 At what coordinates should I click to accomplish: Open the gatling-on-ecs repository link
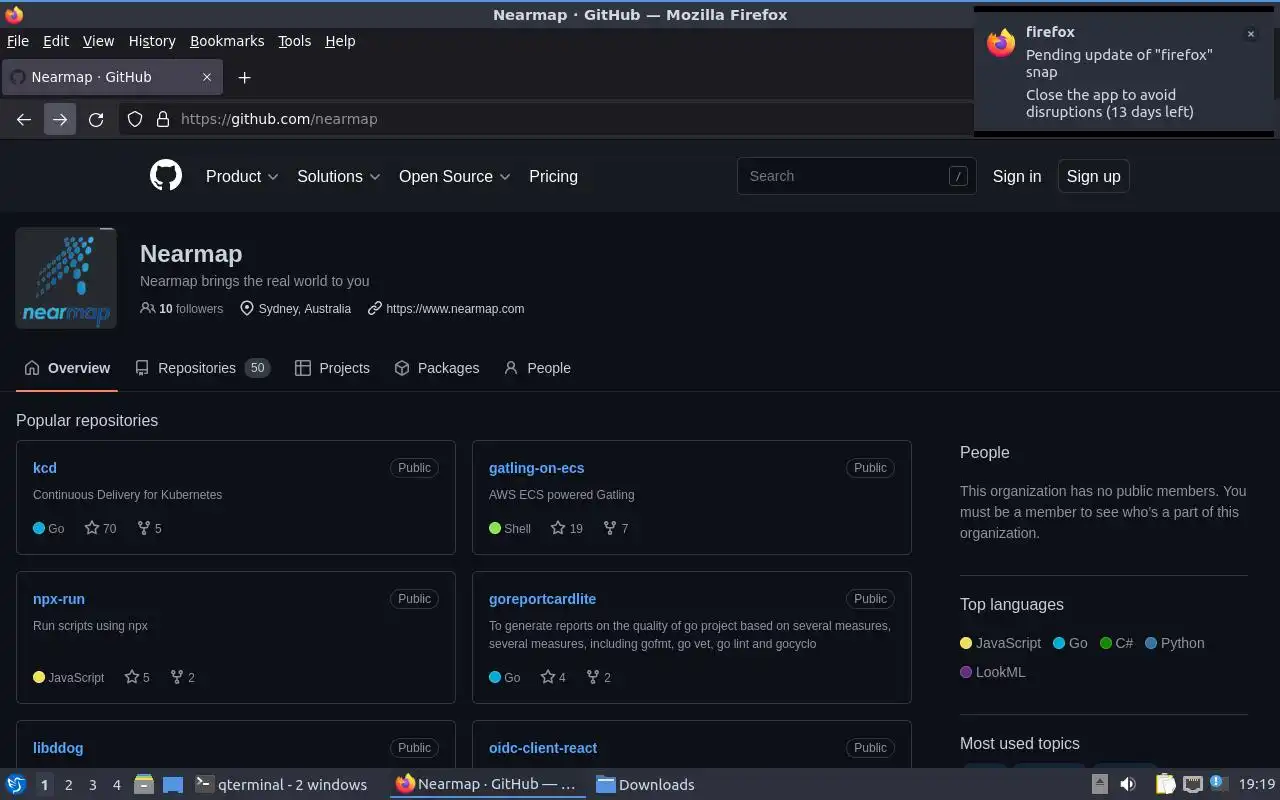pyautogui.click(x=536, y=468)
